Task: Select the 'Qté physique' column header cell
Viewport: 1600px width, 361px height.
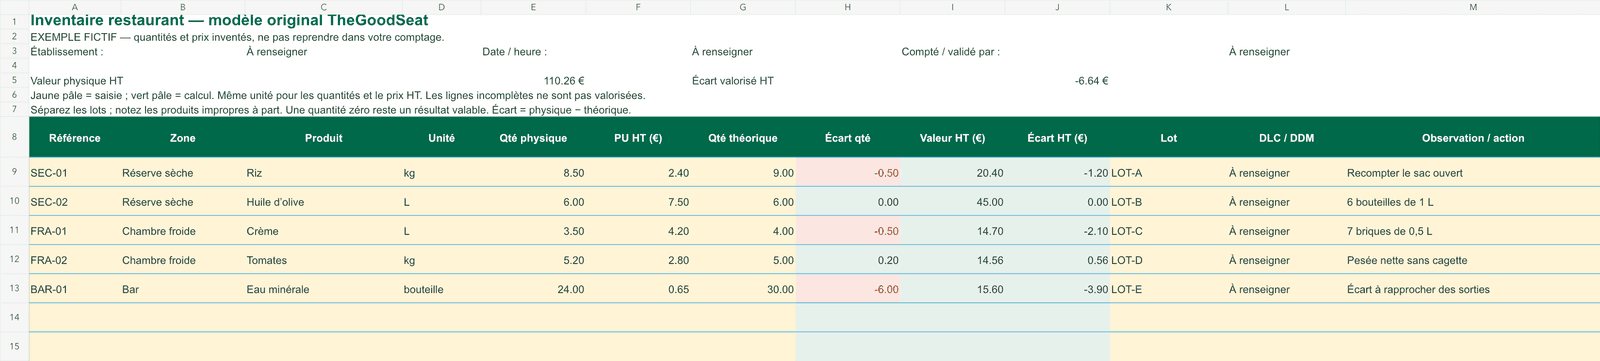Action: (533, 138)
